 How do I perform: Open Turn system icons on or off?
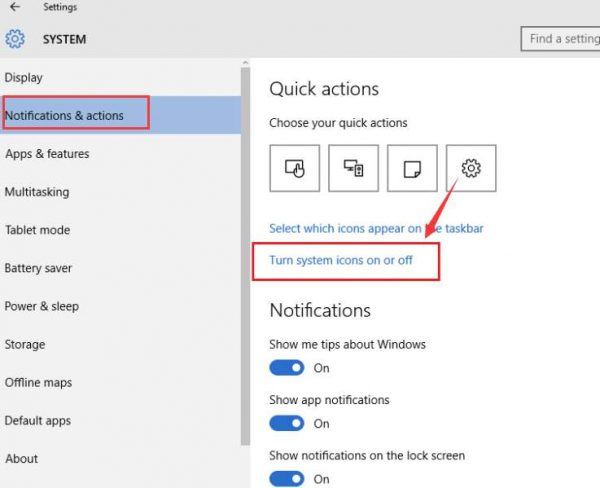pos(341,260)
